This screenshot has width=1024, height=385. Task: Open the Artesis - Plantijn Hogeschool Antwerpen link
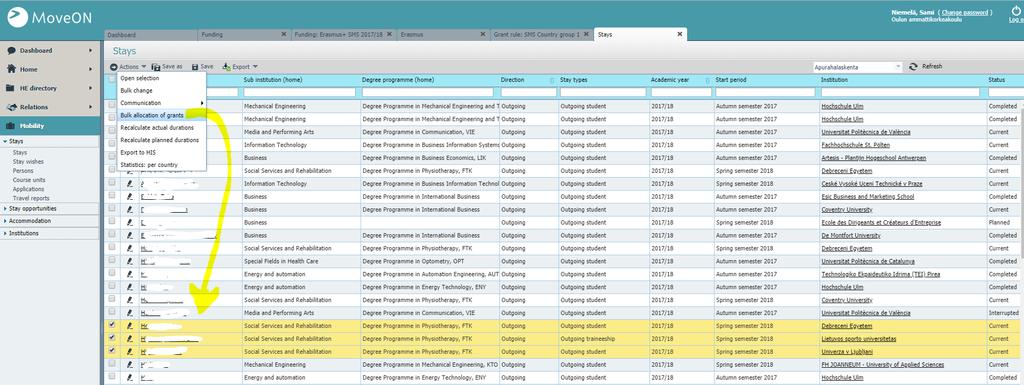(874, 158)
